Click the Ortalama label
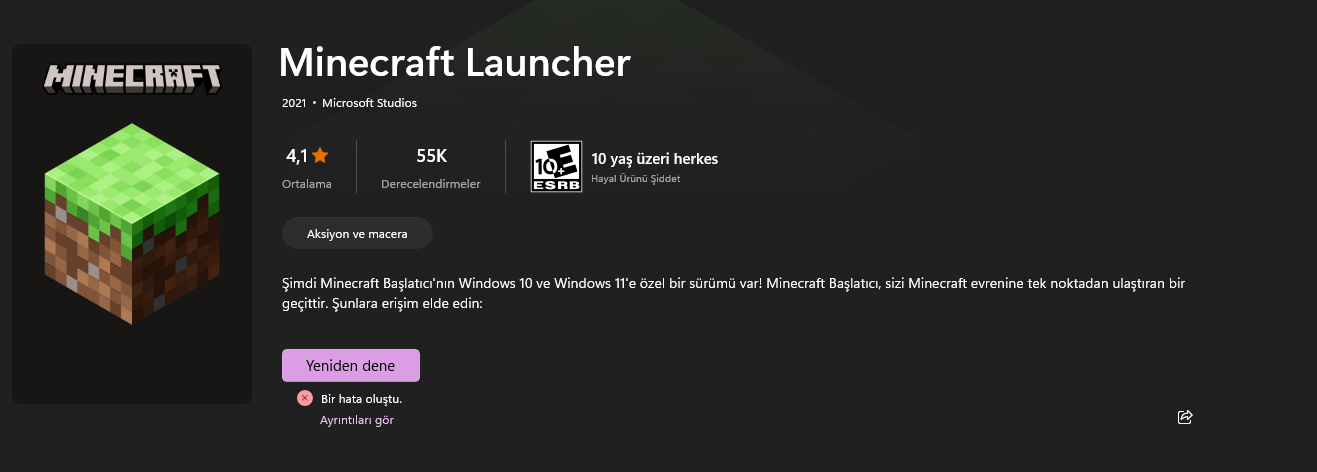Image resolution: width=1317 pixels, height=472 pixels. click(x=306, y=184)
